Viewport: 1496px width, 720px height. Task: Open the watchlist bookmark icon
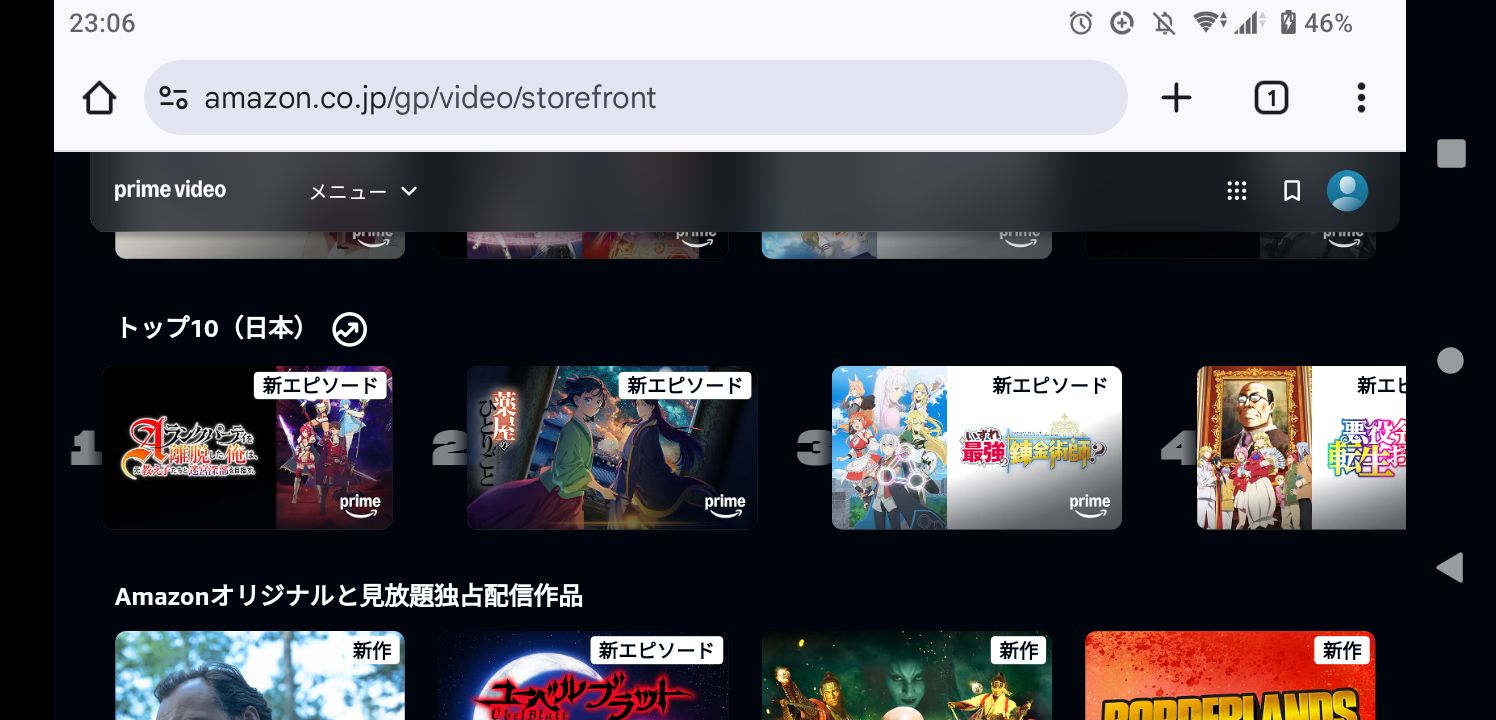[1292, 191]
